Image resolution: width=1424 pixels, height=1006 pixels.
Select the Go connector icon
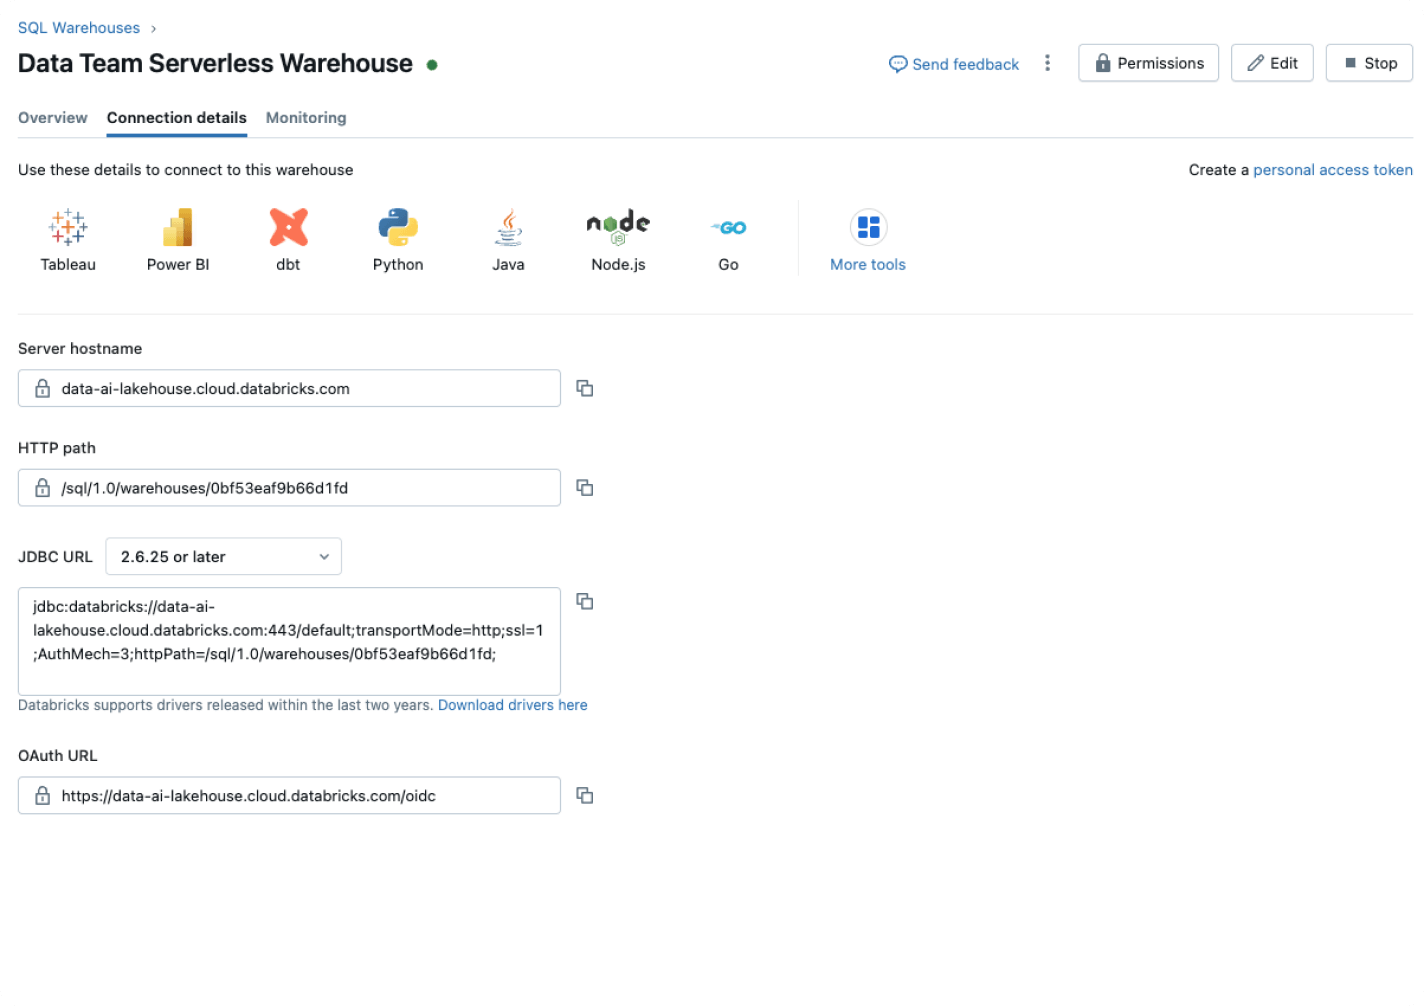click(728, 228)
